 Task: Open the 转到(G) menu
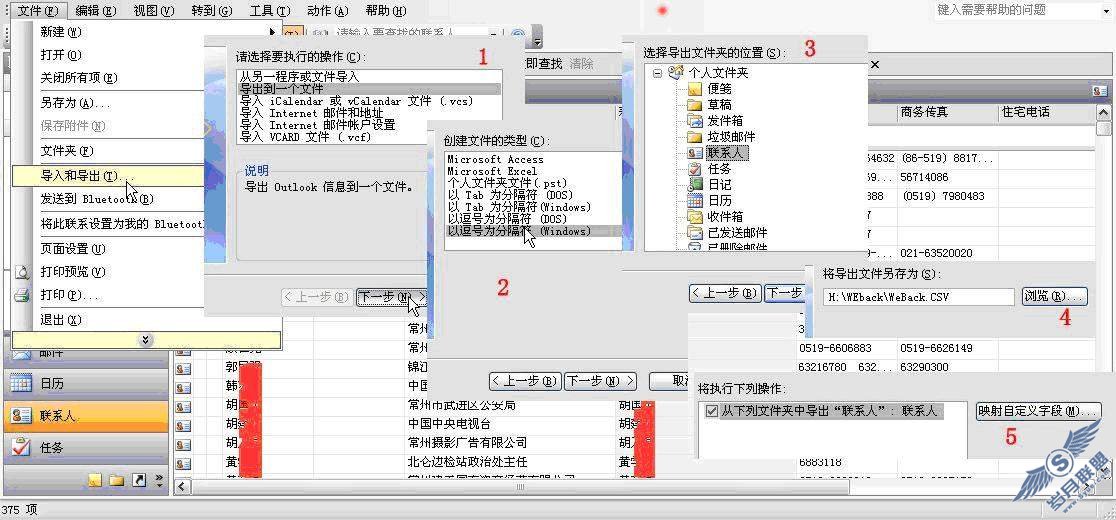[x=212, y=11]
